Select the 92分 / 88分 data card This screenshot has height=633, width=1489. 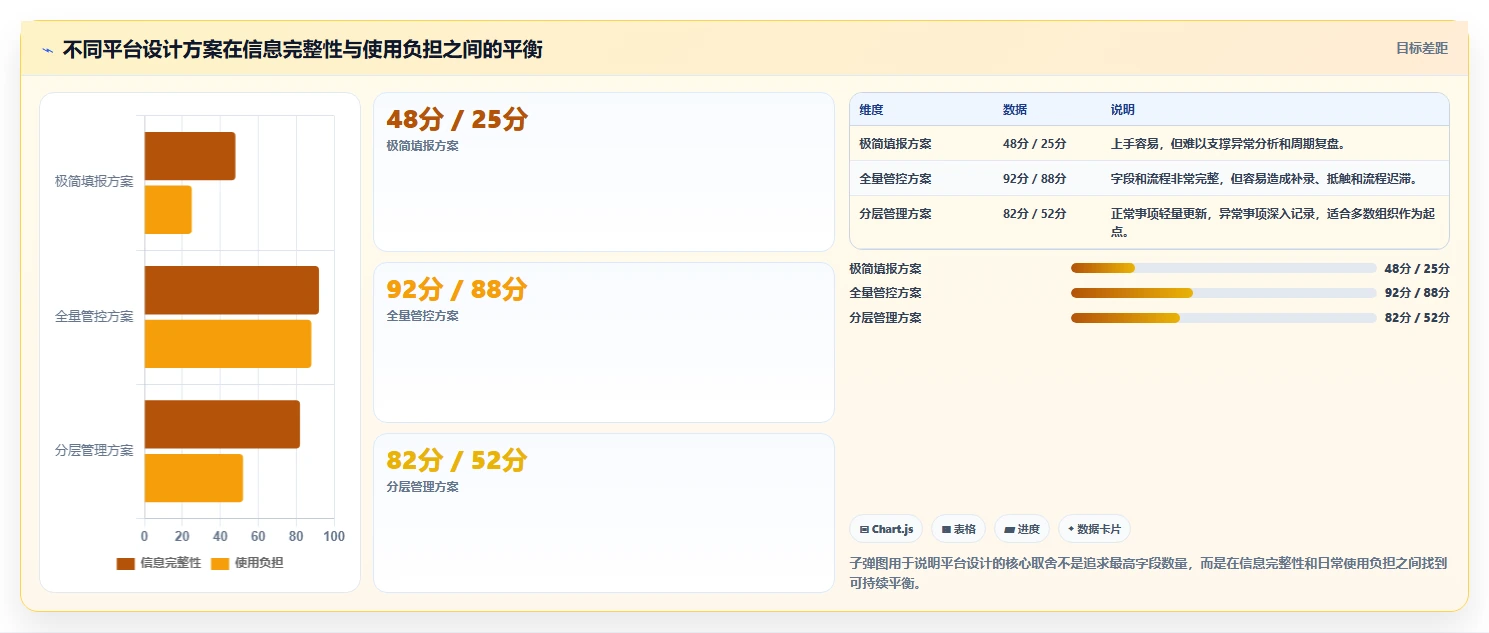pyautogui.click(x=604, y=342)
